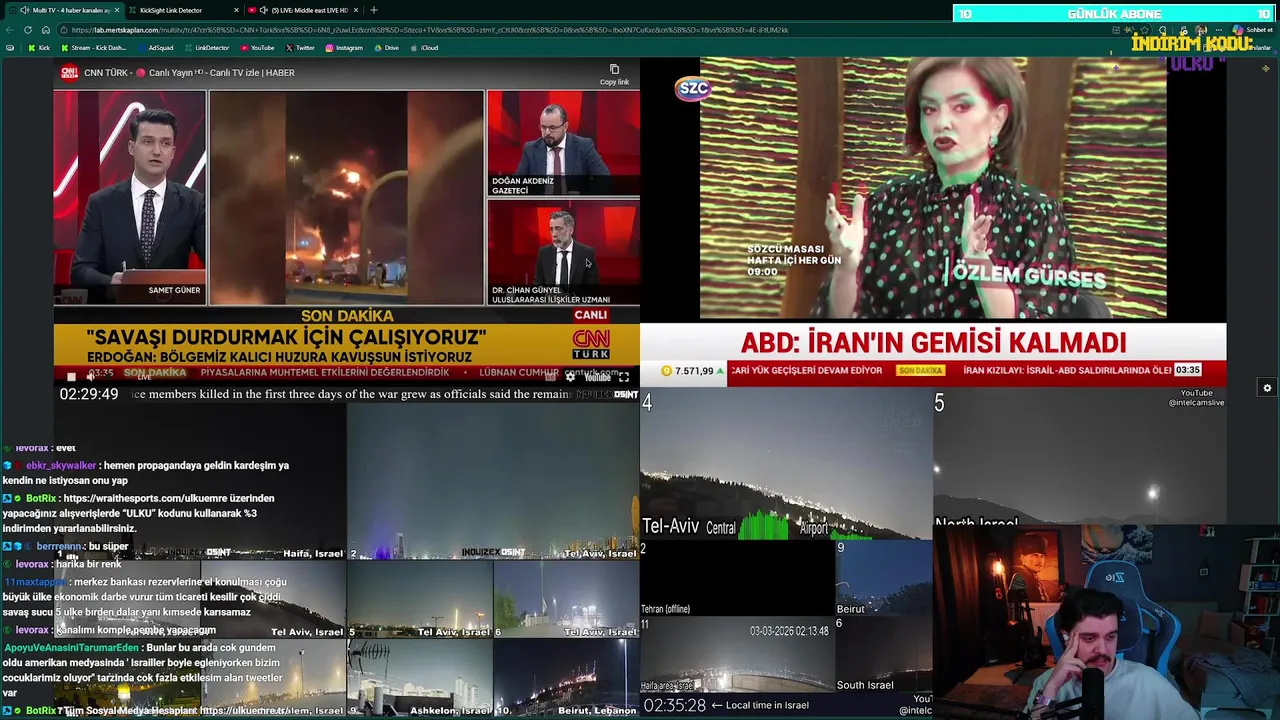
Task: Click the SZC channel logo
Action: click(x=693, y=88)
